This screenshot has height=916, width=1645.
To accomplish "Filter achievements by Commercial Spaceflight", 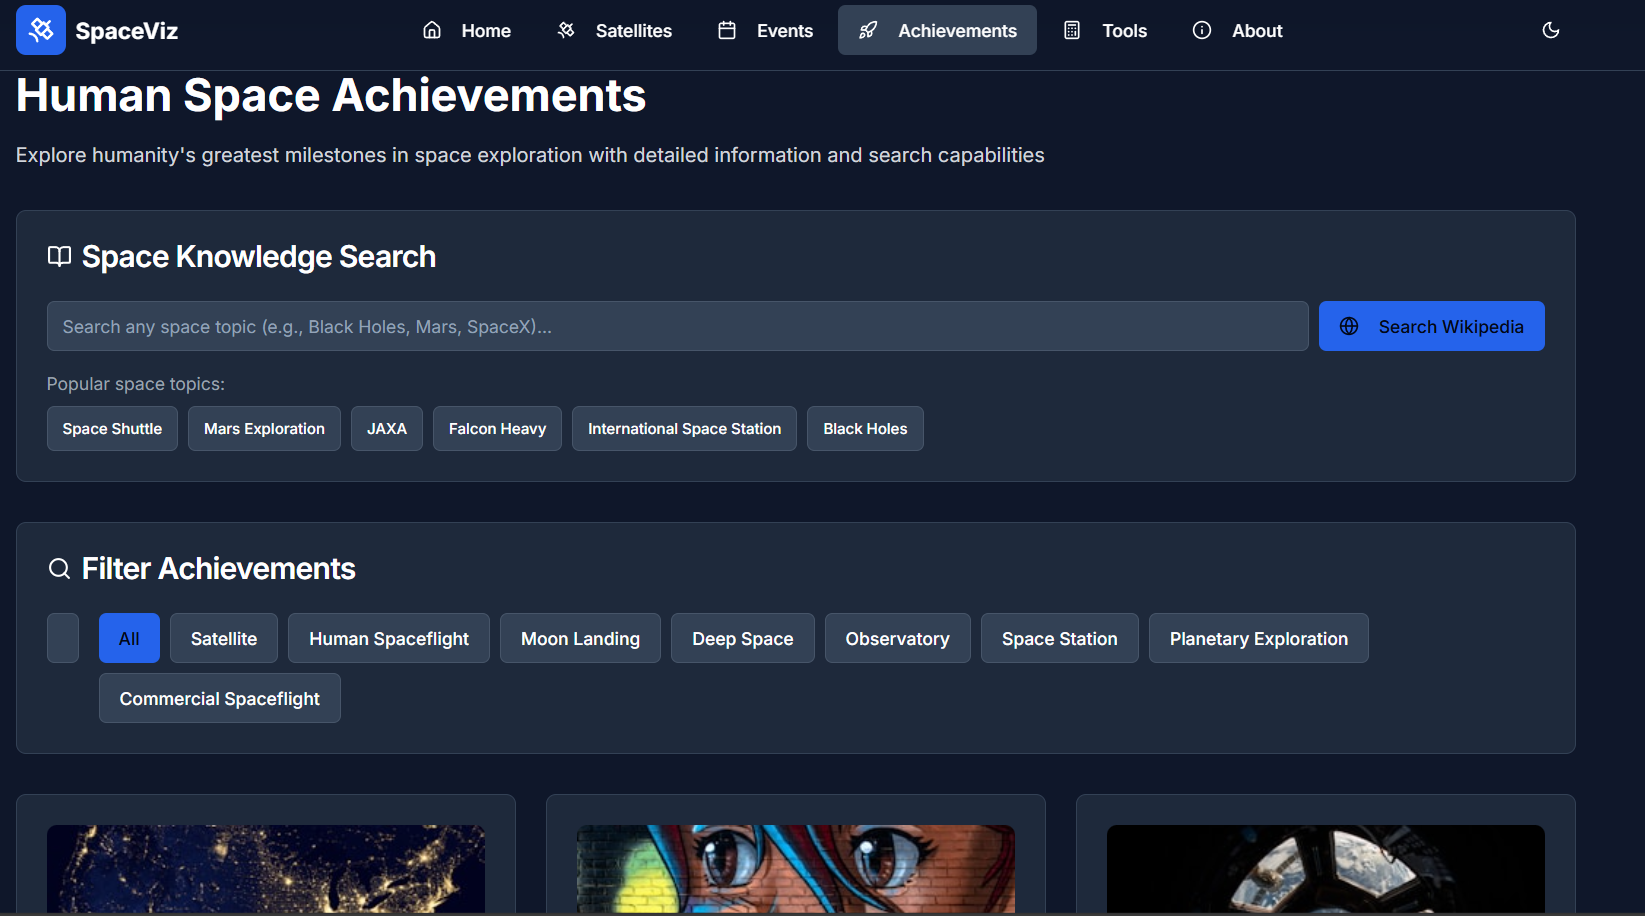I will click(x=220, y=698).
